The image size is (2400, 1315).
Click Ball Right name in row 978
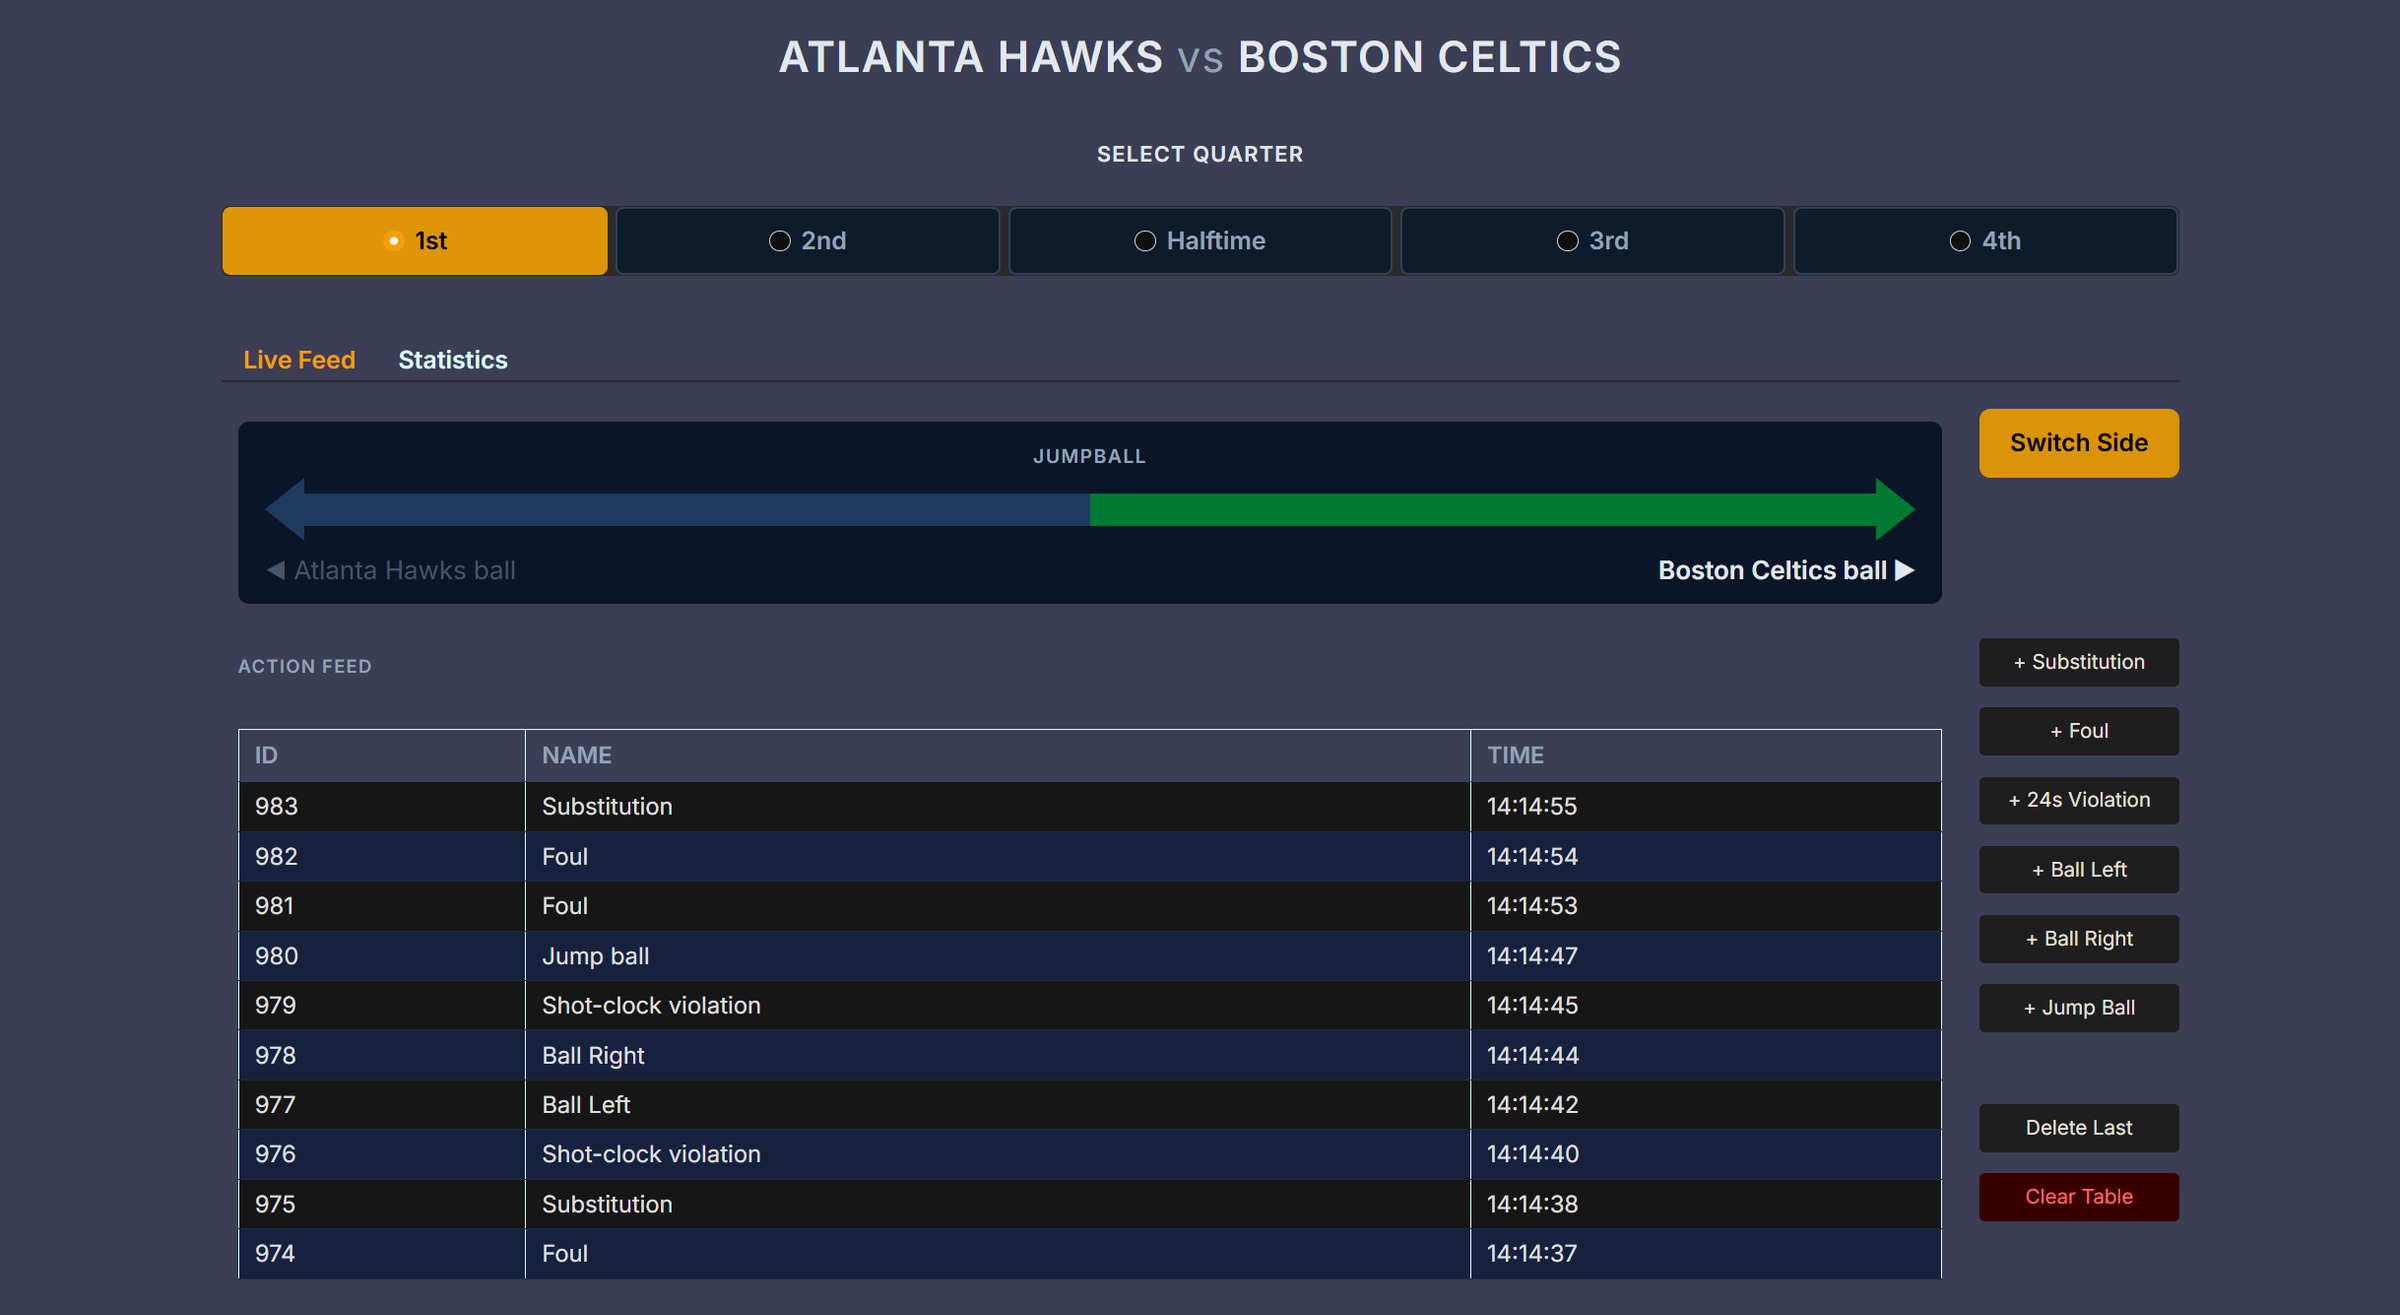coord(593,1055)
